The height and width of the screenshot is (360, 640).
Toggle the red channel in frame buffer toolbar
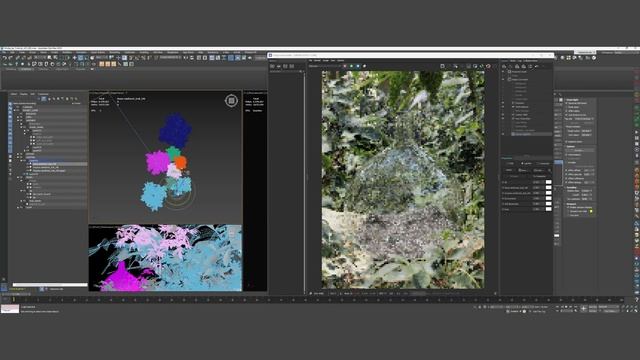[345, 66]
